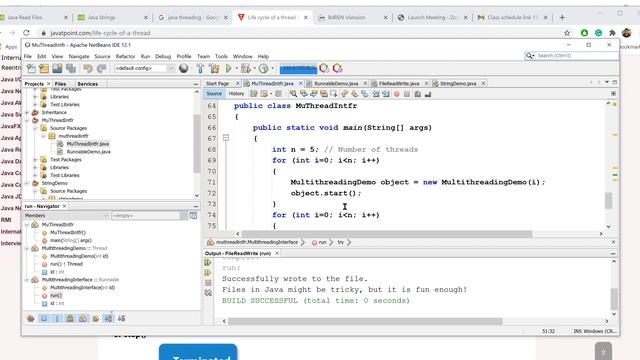The height and width of the screenshot is (360, 640).
Task: Click the Debug Project icon
Action: (x=246, y=69)
